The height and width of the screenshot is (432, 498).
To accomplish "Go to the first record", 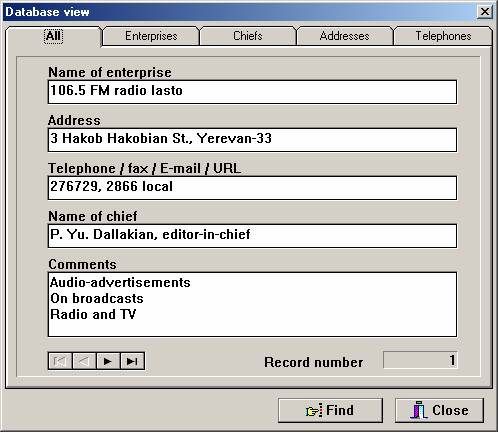I will (x=60, y=361).
